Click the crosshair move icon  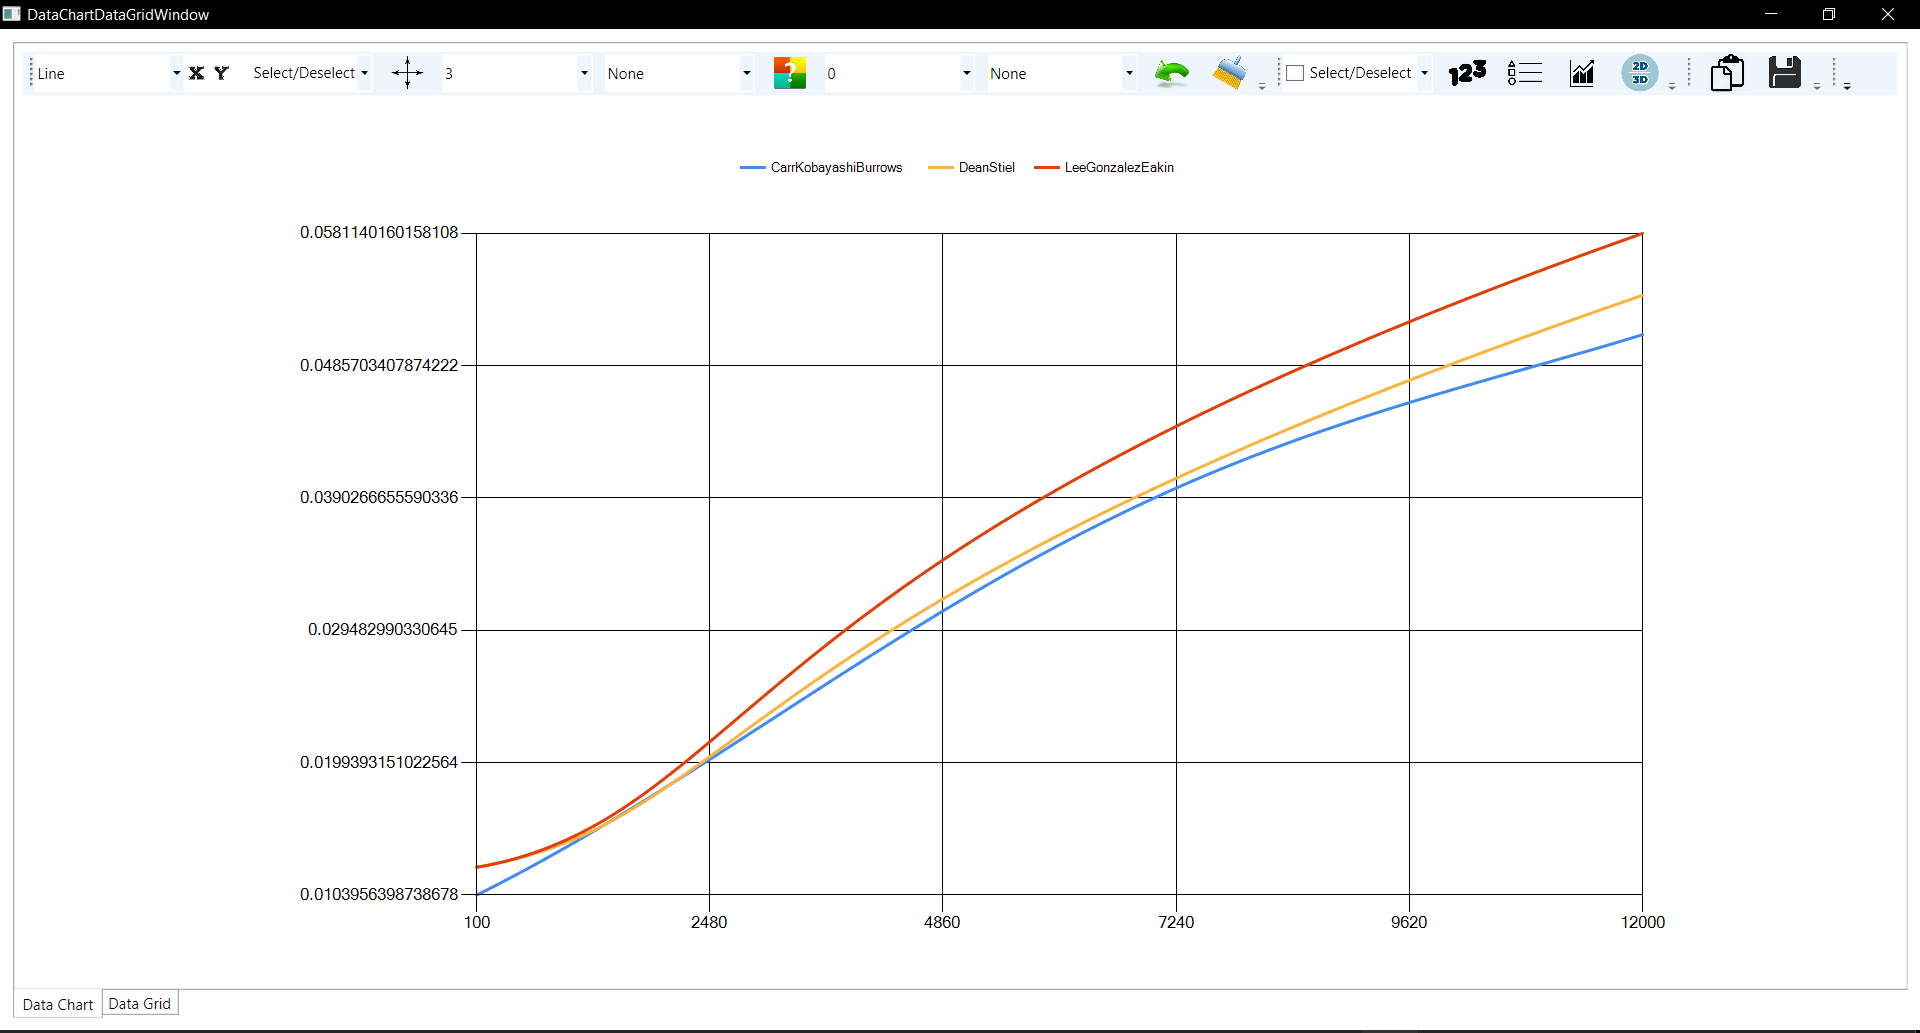407,73
